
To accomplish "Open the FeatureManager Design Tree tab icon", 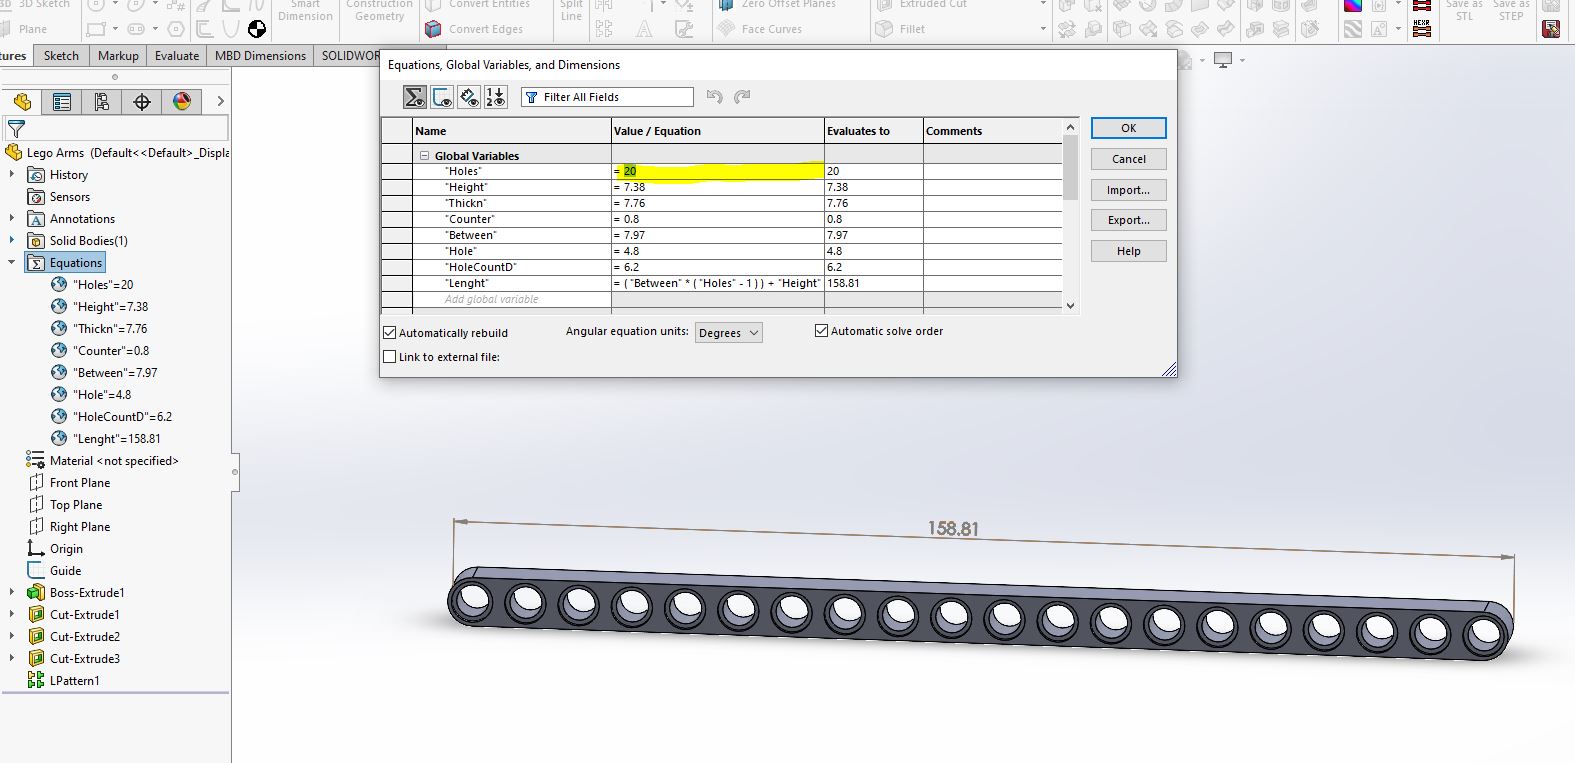I will 22,102.
